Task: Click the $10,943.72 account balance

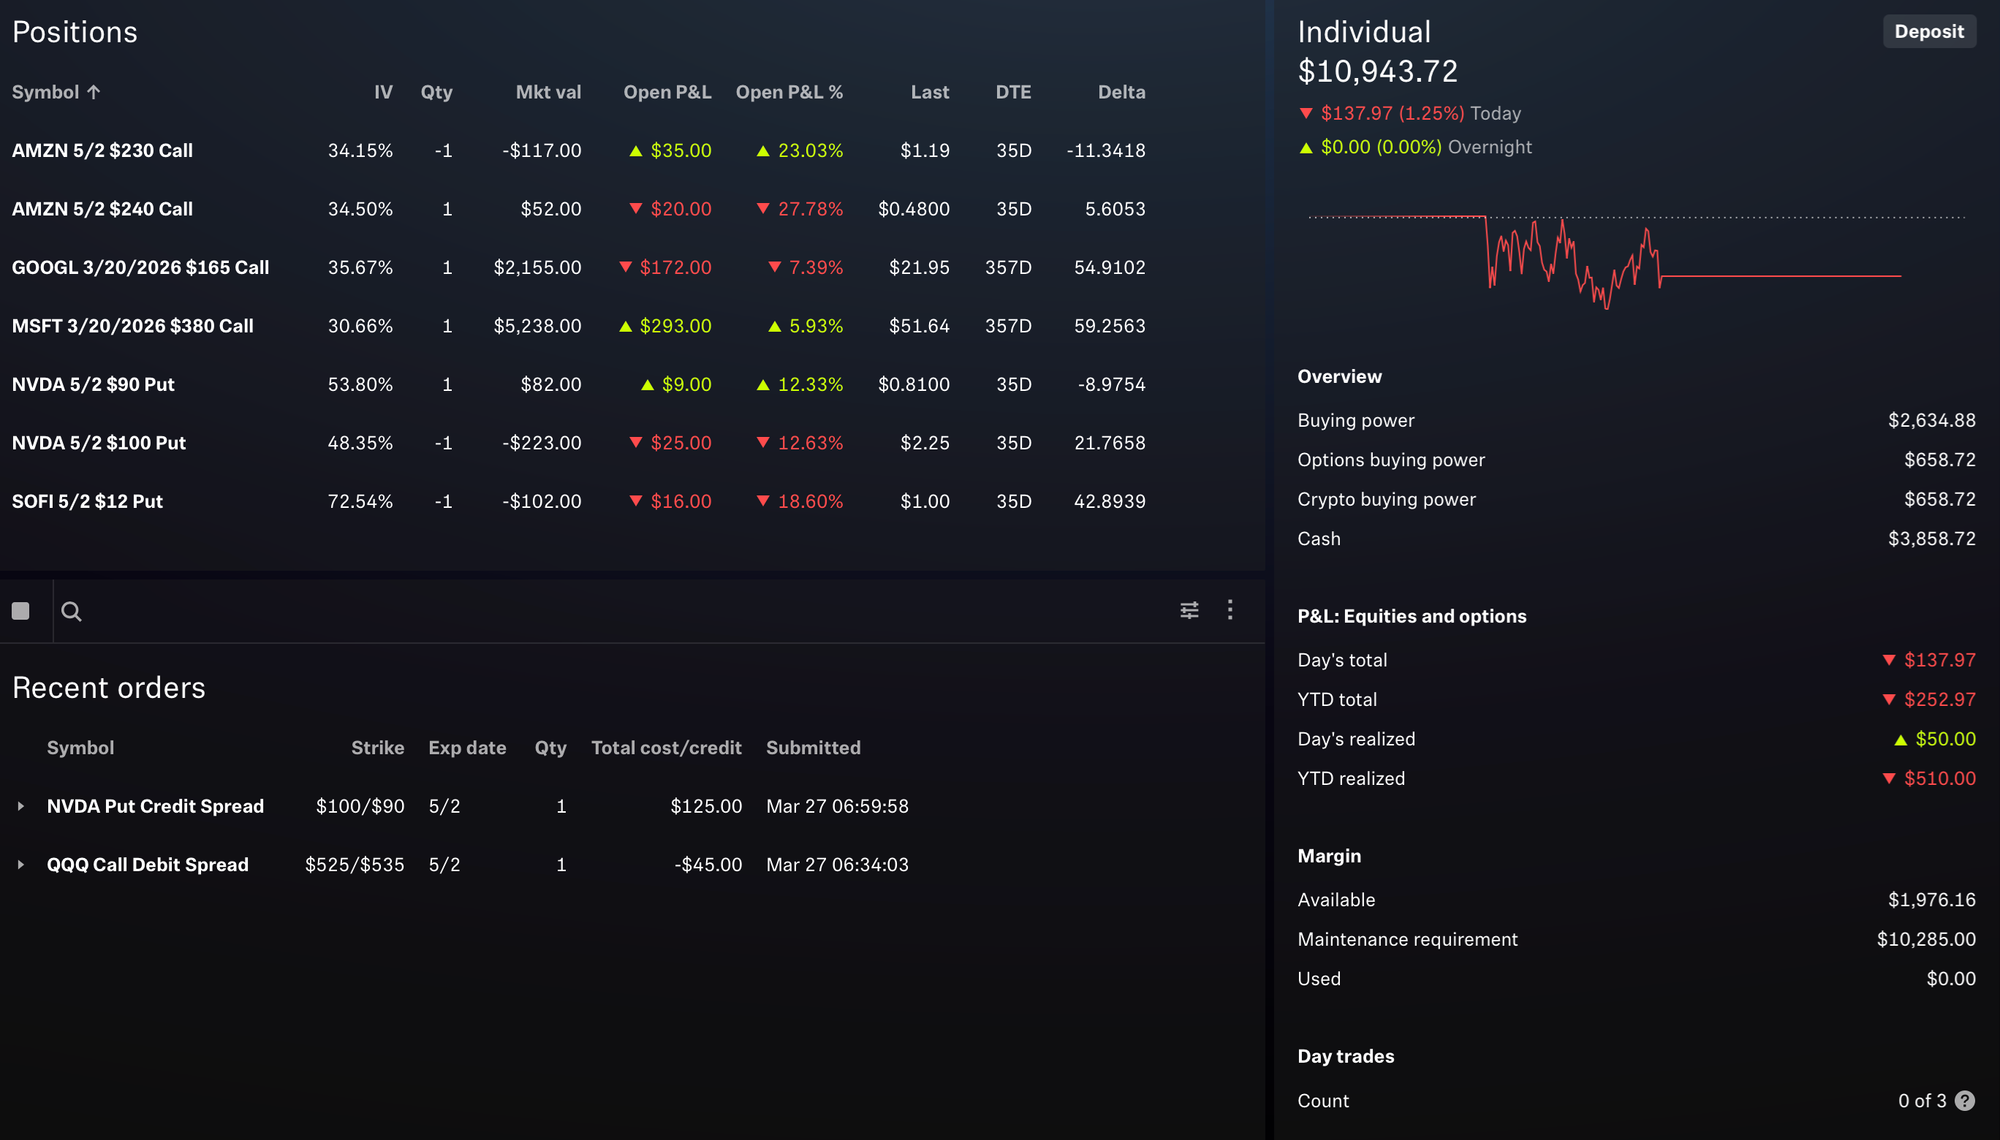Action: click(x=1377, y=72)
